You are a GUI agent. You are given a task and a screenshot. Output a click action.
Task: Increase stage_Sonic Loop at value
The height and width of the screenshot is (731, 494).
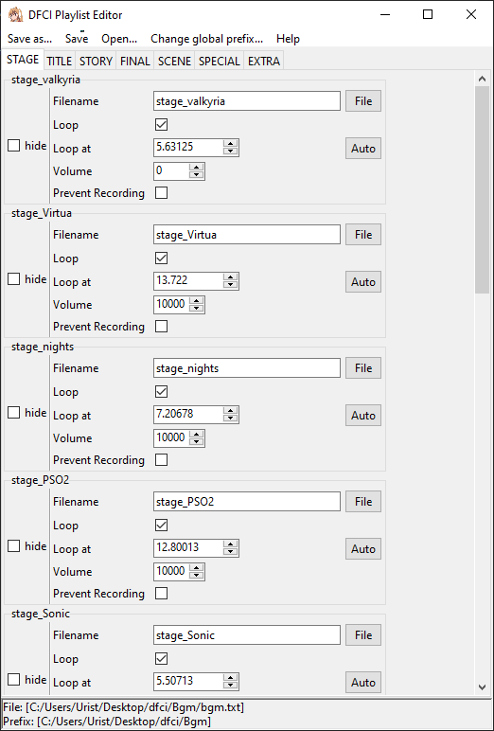[x=230, y=677]
